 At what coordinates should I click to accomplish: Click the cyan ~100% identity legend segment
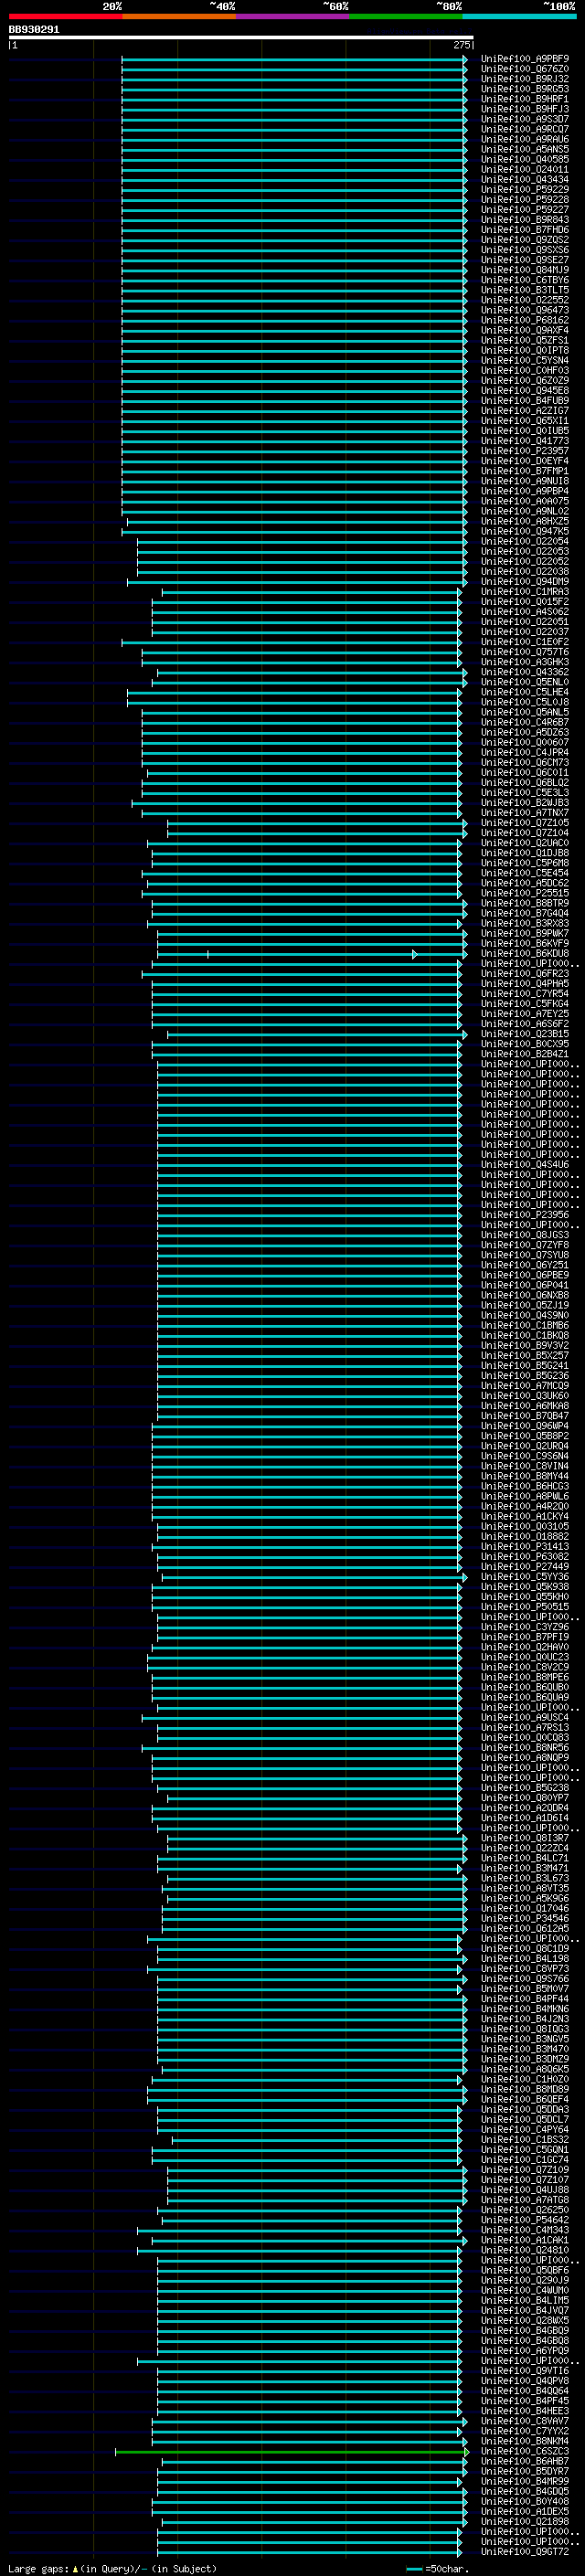click(518, 16)
